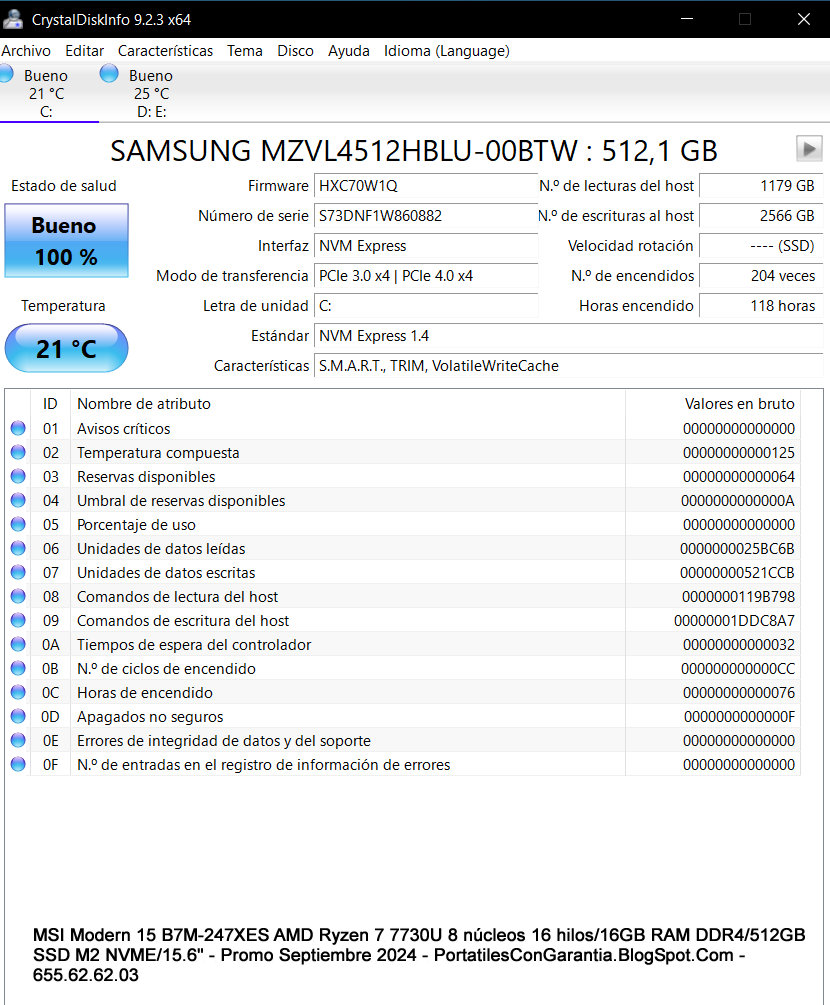
Task: Click status orb for N.º de ciclos de encendido
Action: pyautogui.click(x=18, y=668)
